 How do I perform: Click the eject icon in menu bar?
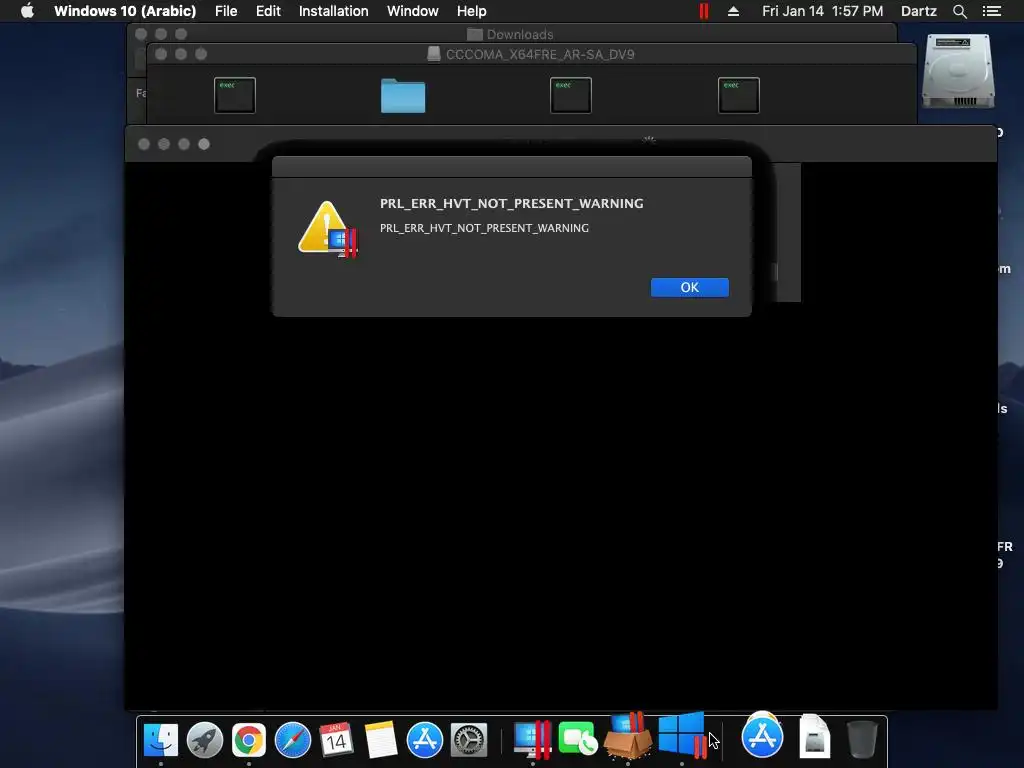(733, 11)
